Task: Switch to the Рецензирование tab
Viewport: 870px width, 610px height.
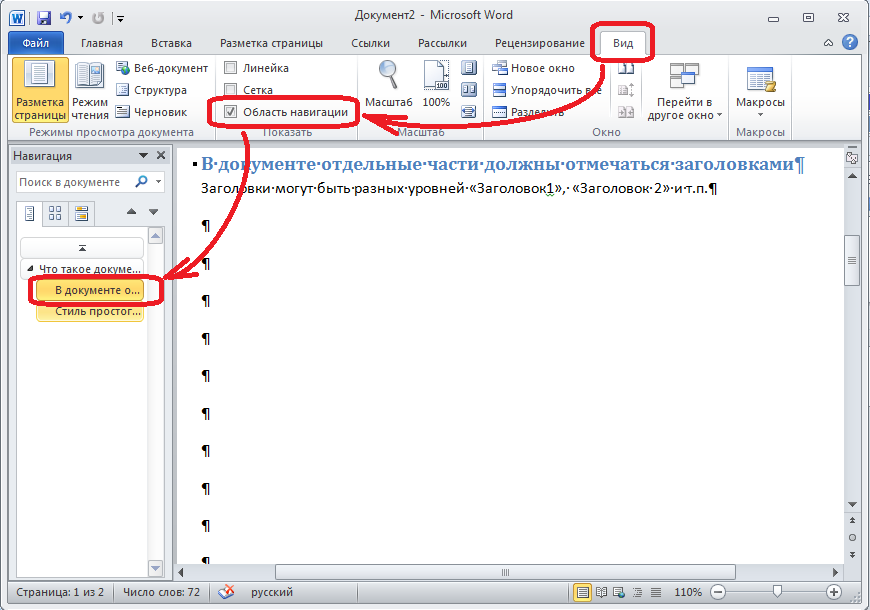Action: tap(539, 43)
